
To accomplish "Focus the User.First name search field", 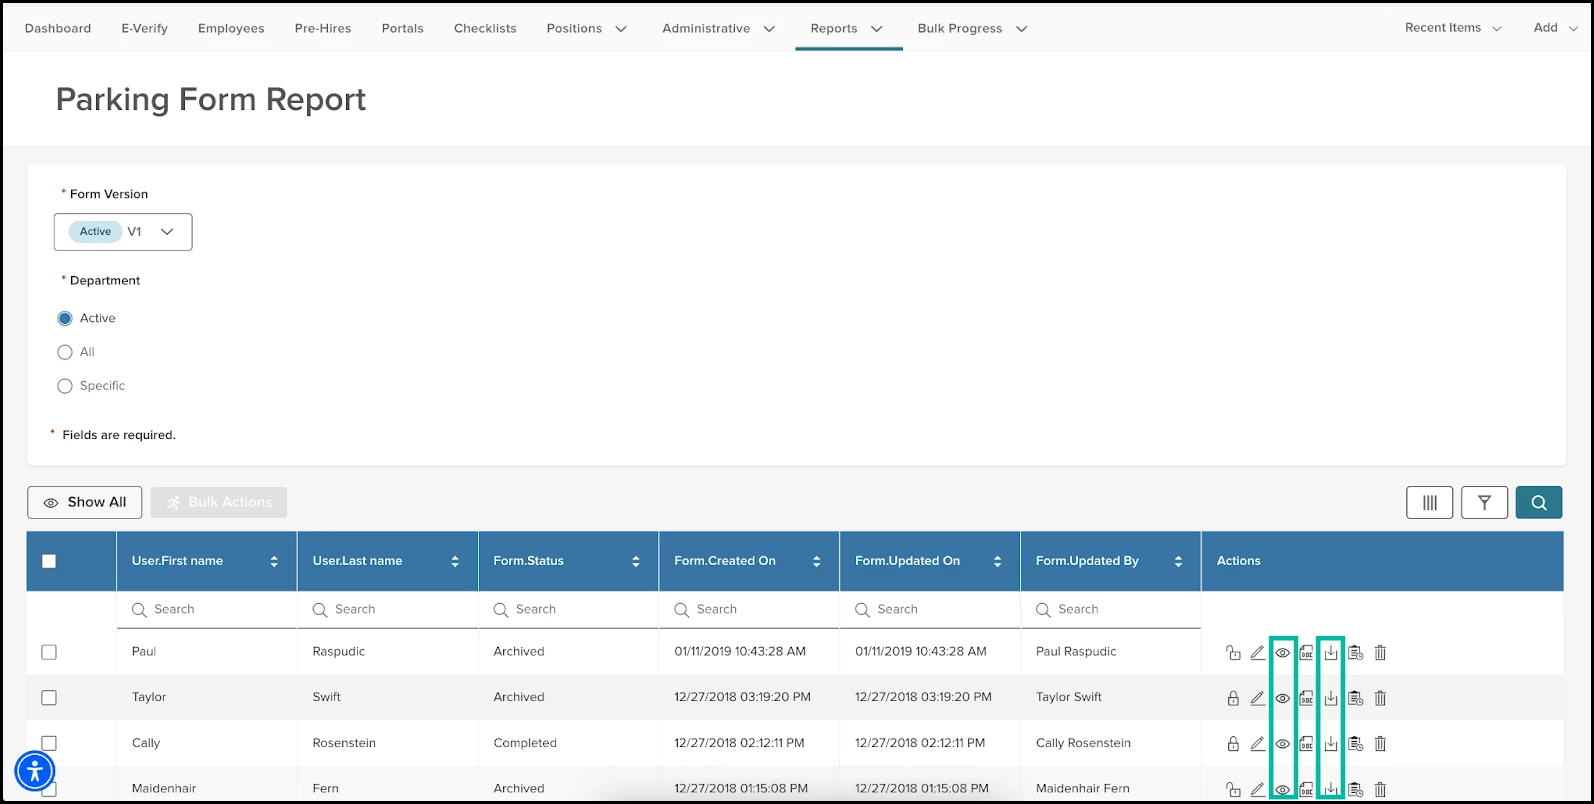I will pos(207,610).
